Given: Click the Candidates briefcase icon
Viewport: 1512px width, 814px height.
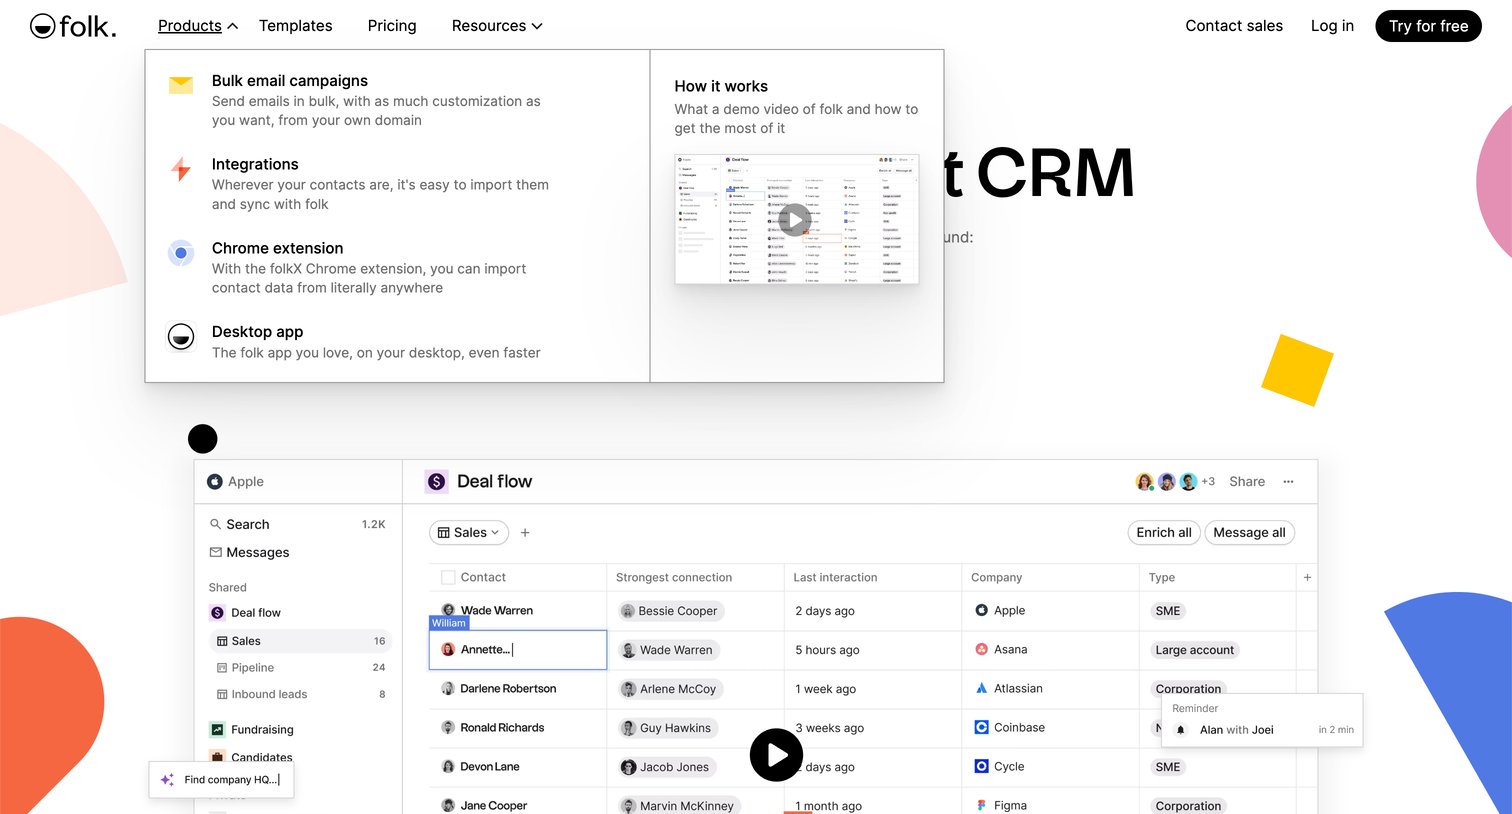Looking at the screenshot, I should coord(217,757).
